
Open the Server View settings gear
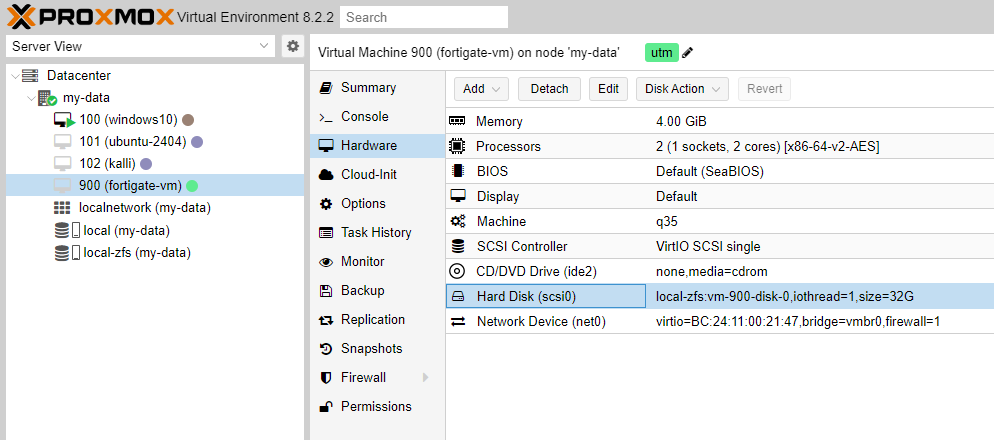[x=292, y=46]
